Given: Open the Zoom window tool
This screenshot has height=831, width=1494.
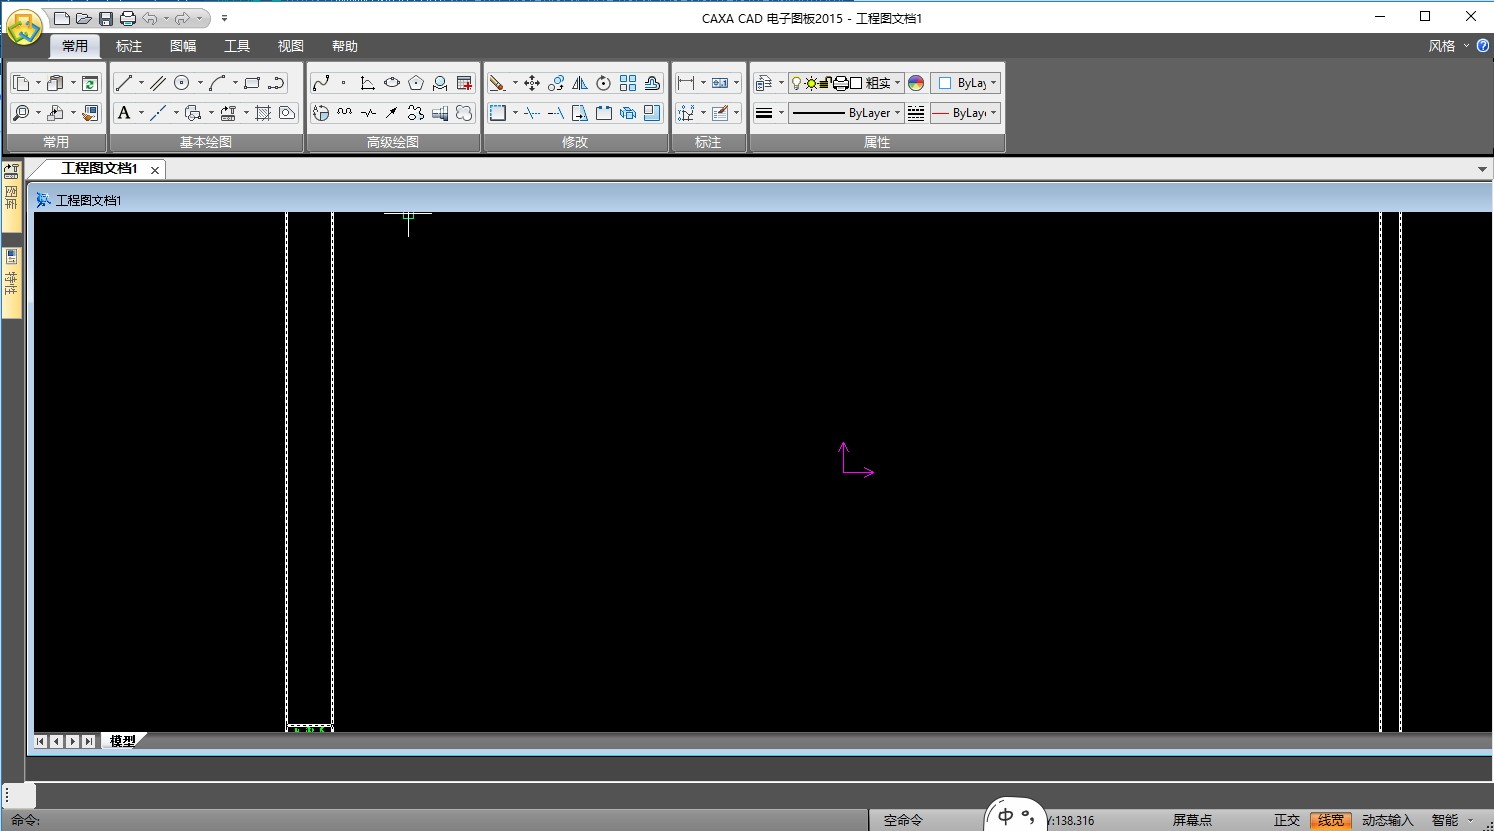Looking at the screenshot, I should [21, 113].
